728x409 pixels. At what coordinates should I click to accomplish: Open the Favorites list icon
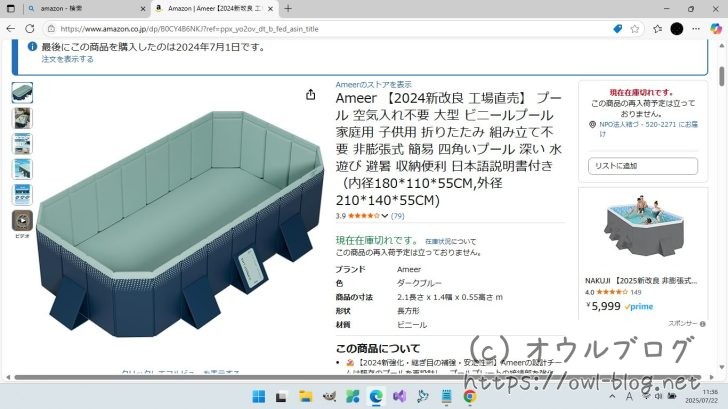pos(657,29)
